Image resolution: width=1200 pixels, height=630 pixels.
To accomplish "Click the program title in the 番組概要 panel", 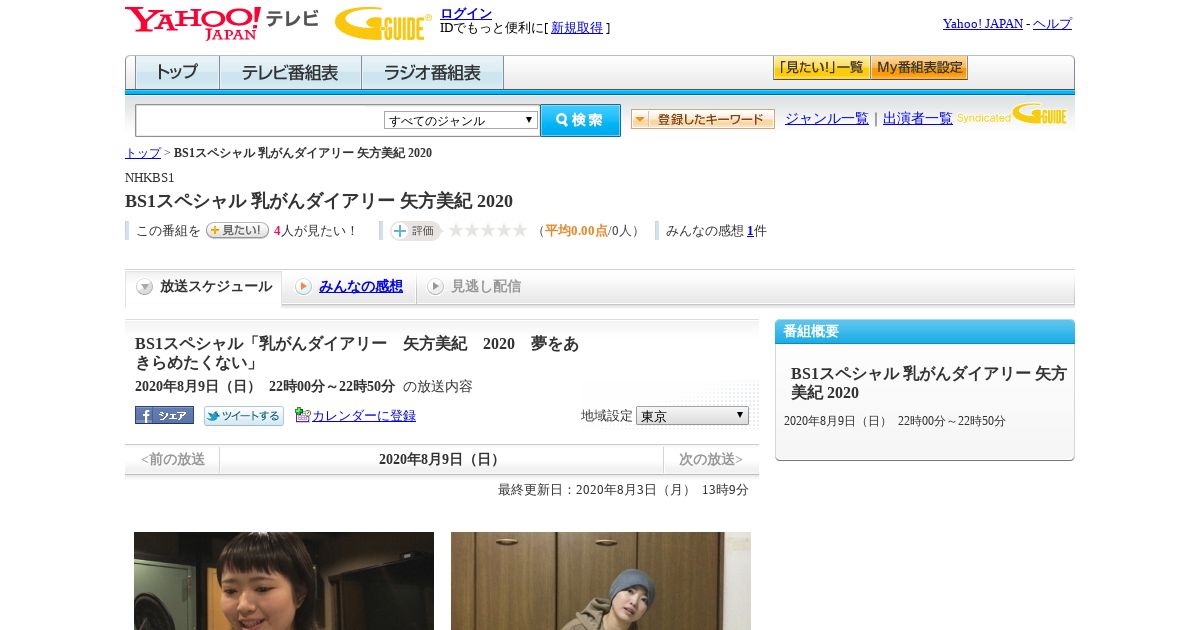I will pos(929,383).
